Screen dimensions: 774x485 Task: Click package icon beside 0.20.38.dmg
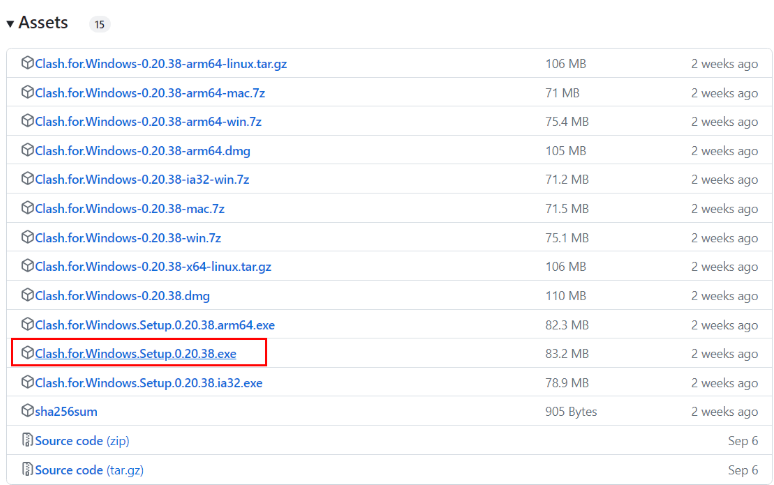pyautogui.click(x=28, y=295)
